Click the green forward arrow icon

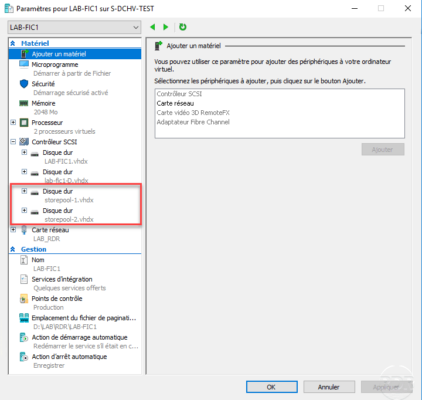pos(165,27)
